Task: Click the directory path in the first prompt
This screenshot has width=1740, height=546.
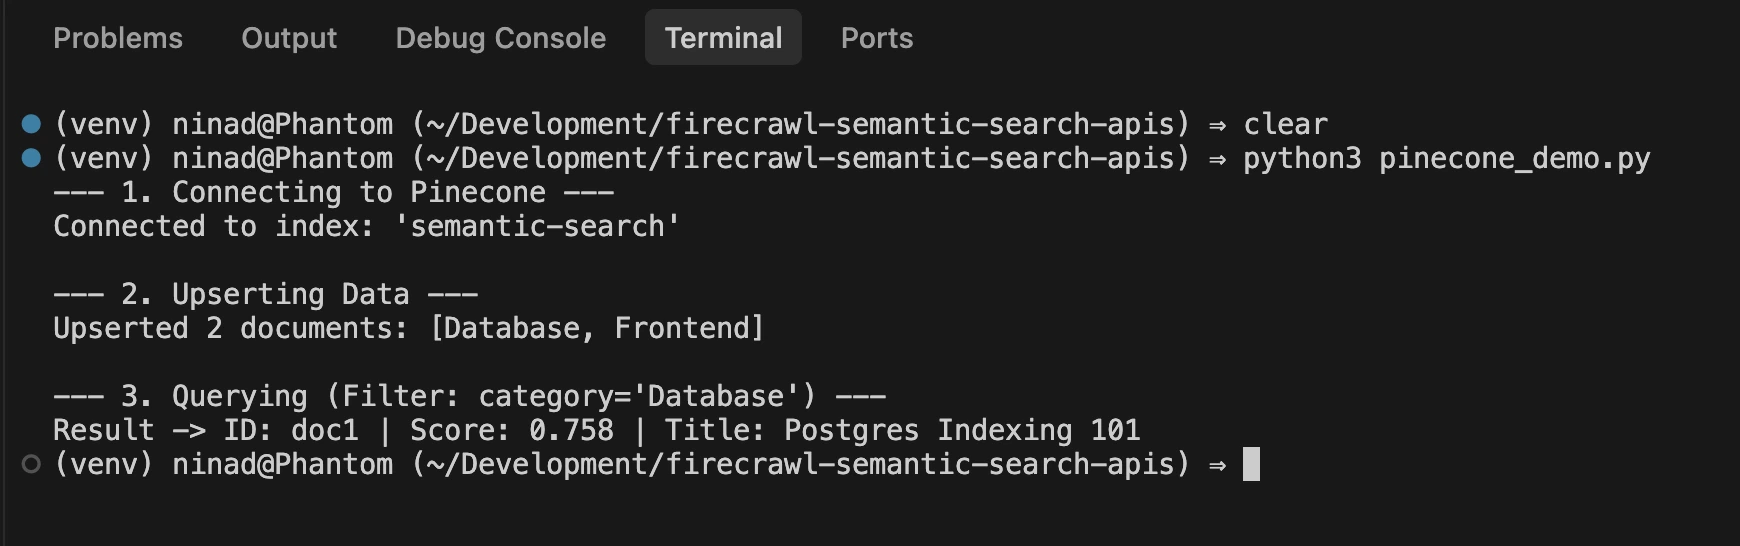Action: pos(801,124)
